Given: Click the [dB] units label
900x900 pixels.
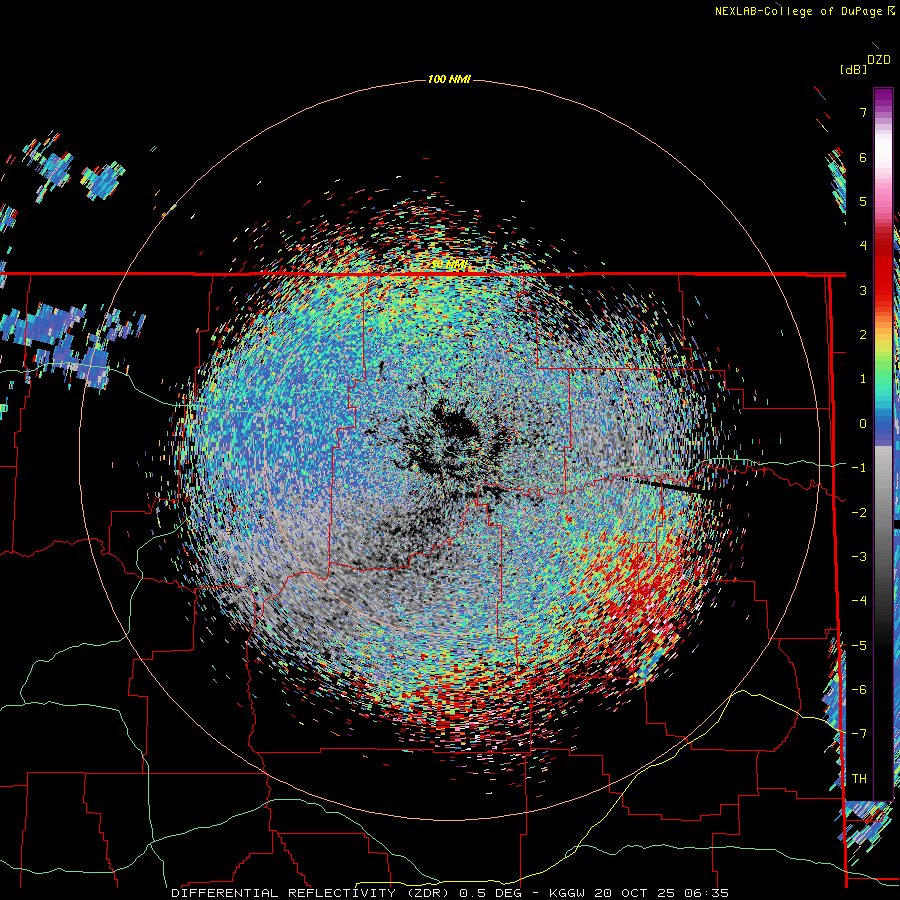Looking at the screenshot, I should [853, 69].
